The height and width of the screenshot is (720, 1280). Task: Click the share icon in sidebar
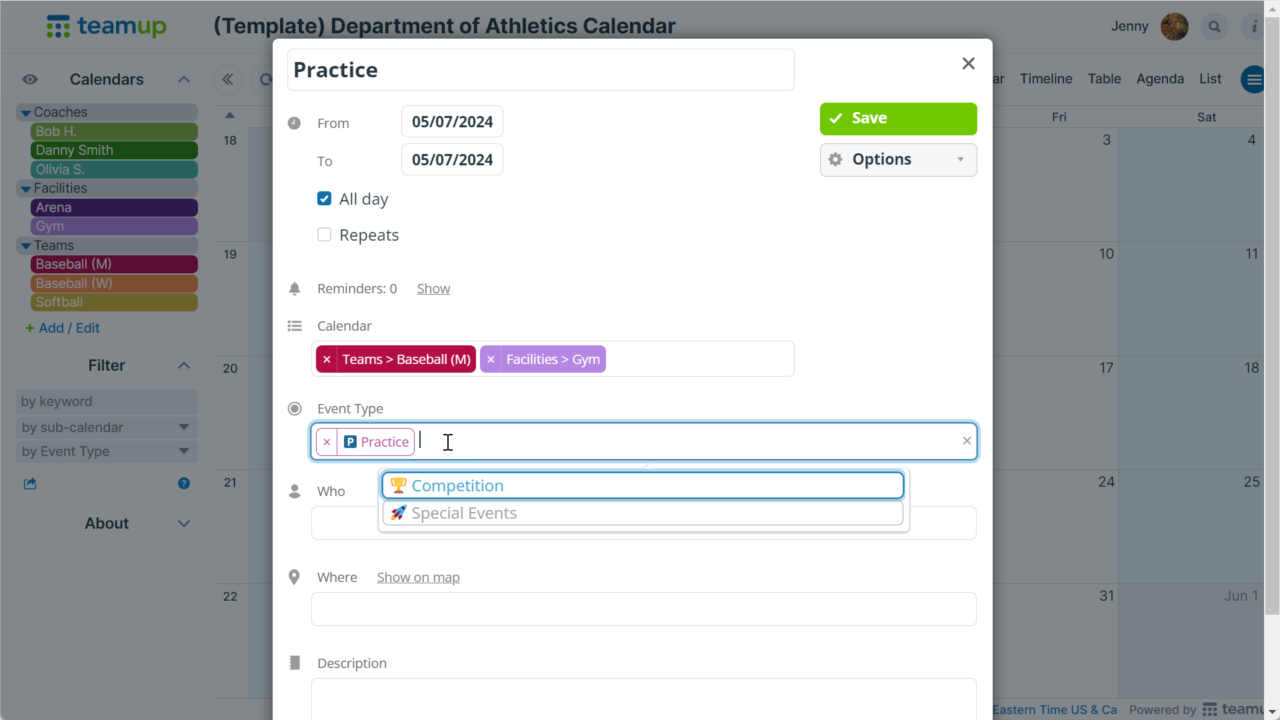point(30,484)
